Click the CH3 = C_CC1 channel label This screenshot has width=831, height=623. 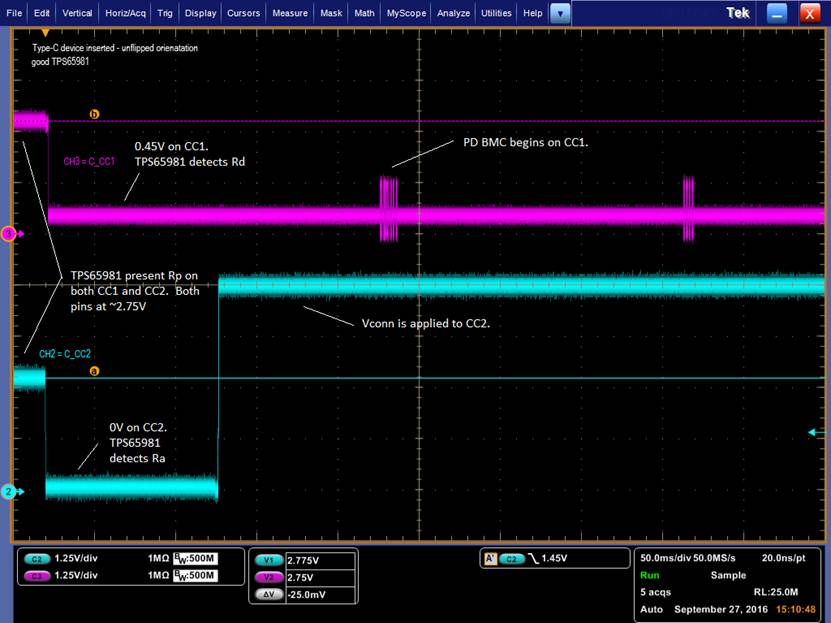[x=89, y=161]
